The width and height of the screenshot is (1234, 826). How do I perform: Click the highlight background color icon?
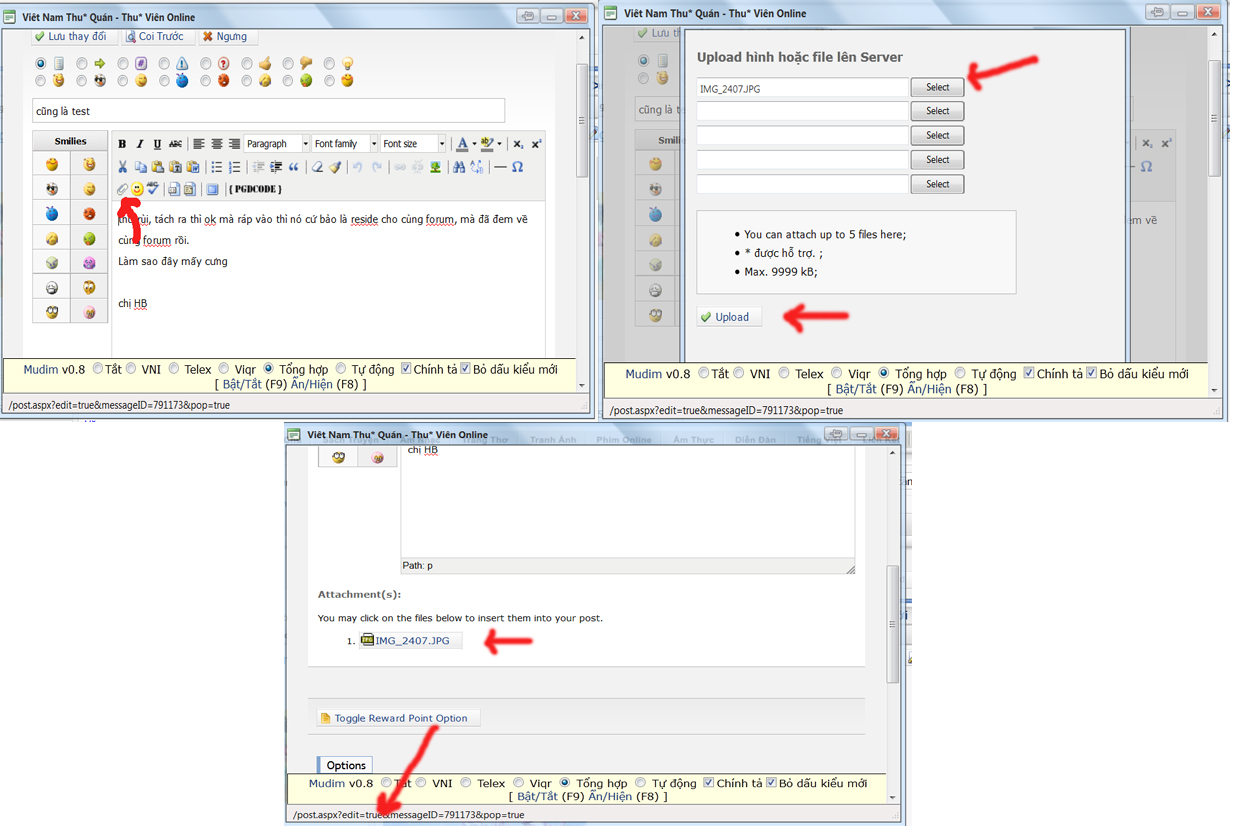487,144
